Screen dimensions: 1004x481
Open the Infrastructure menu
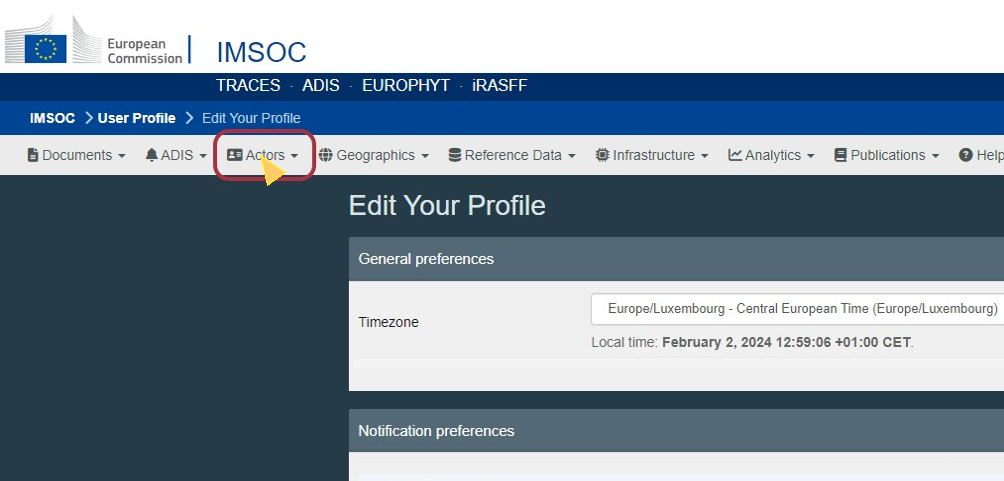(652, 155)
